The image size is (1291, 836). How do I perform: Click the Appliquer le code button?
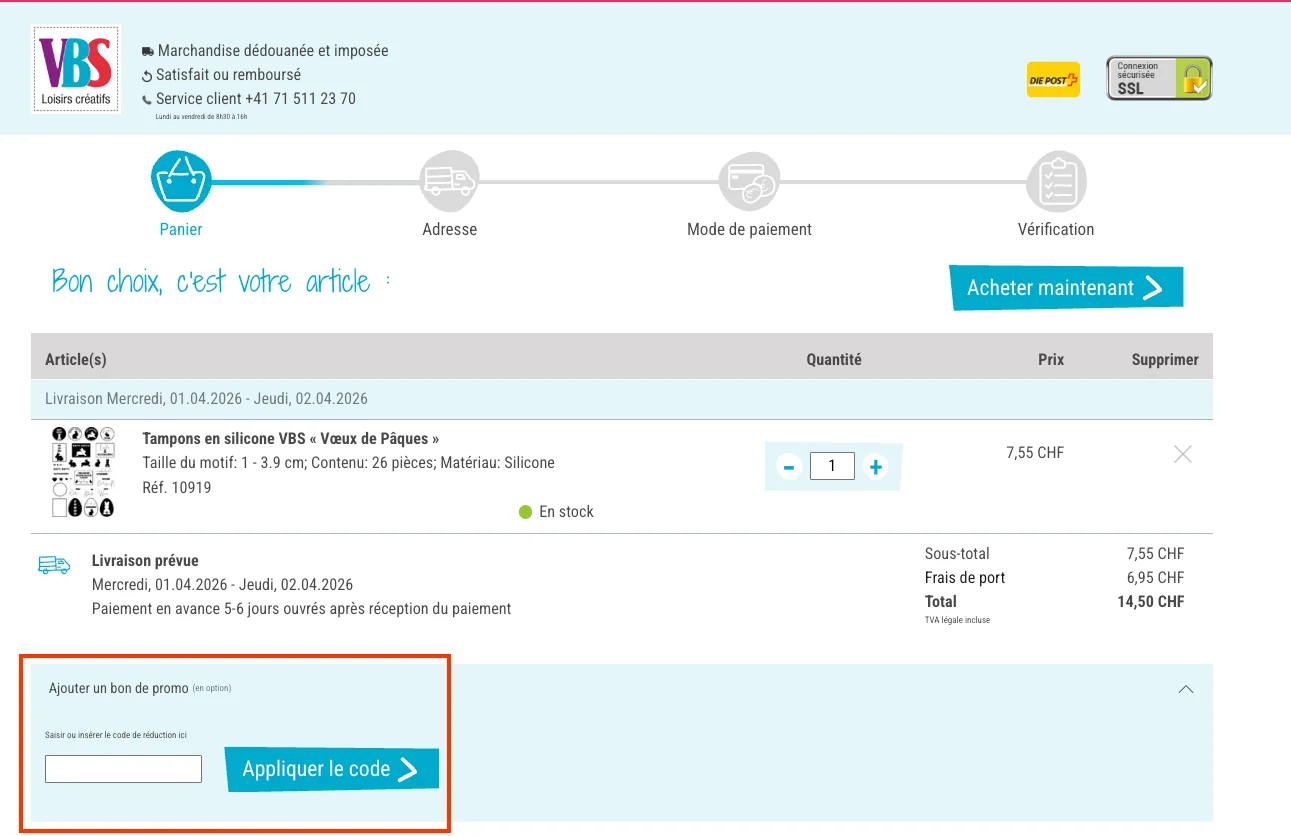pyautogui.click(x=331, y=769)
